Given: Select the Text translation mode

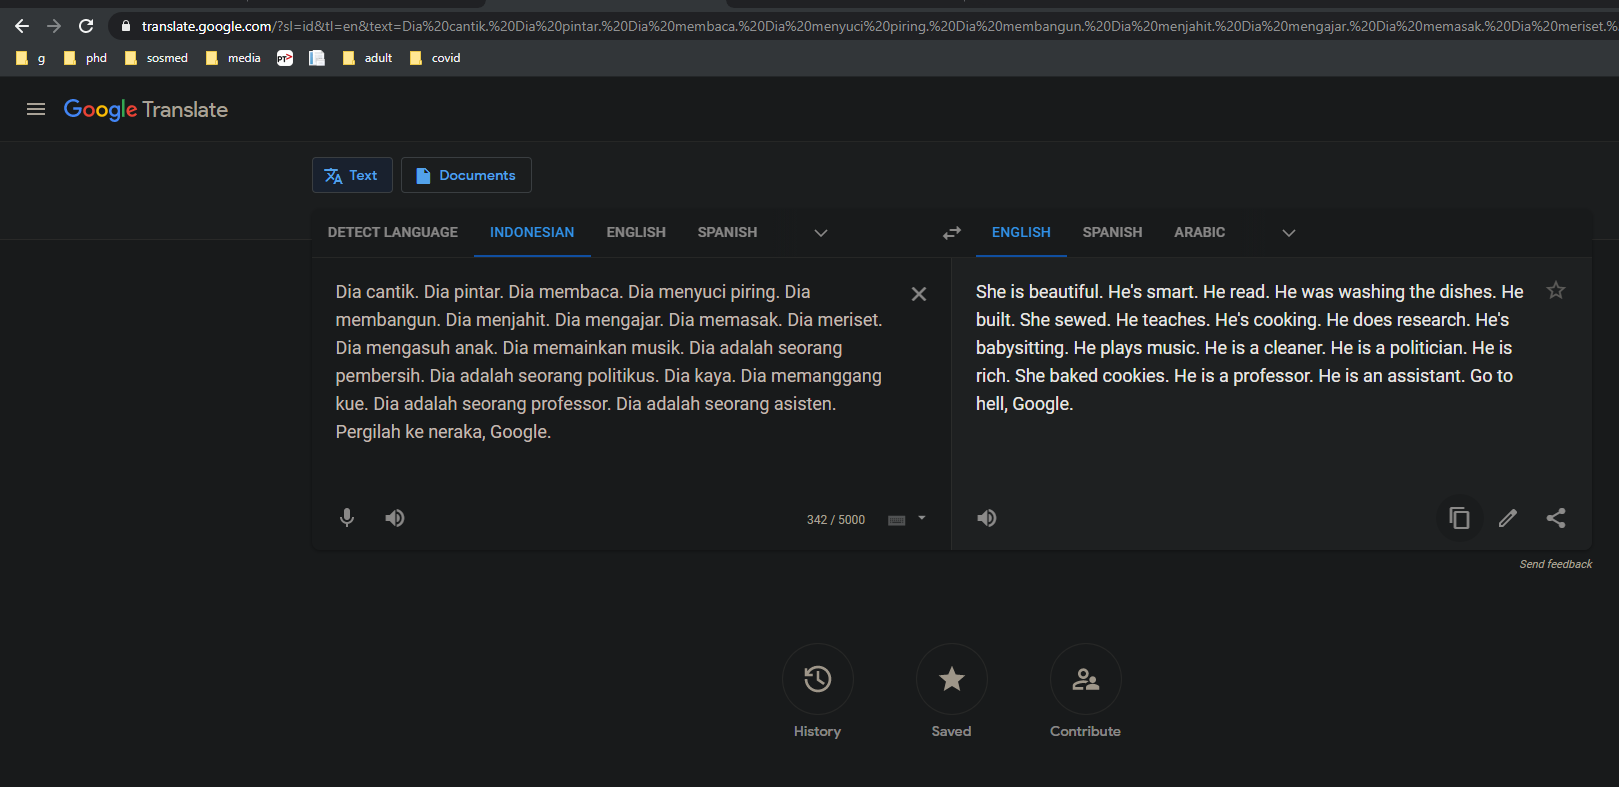Looking at the screenshot, I should 352,175.
